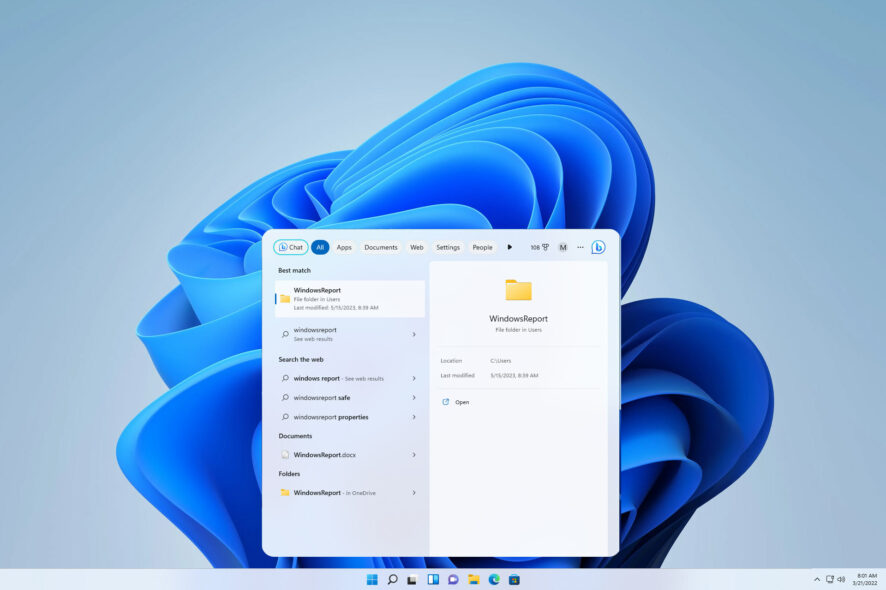Screen dimensions: 886x590
Task: Select the WindowsReport best match folder
Action: [350, 298]
